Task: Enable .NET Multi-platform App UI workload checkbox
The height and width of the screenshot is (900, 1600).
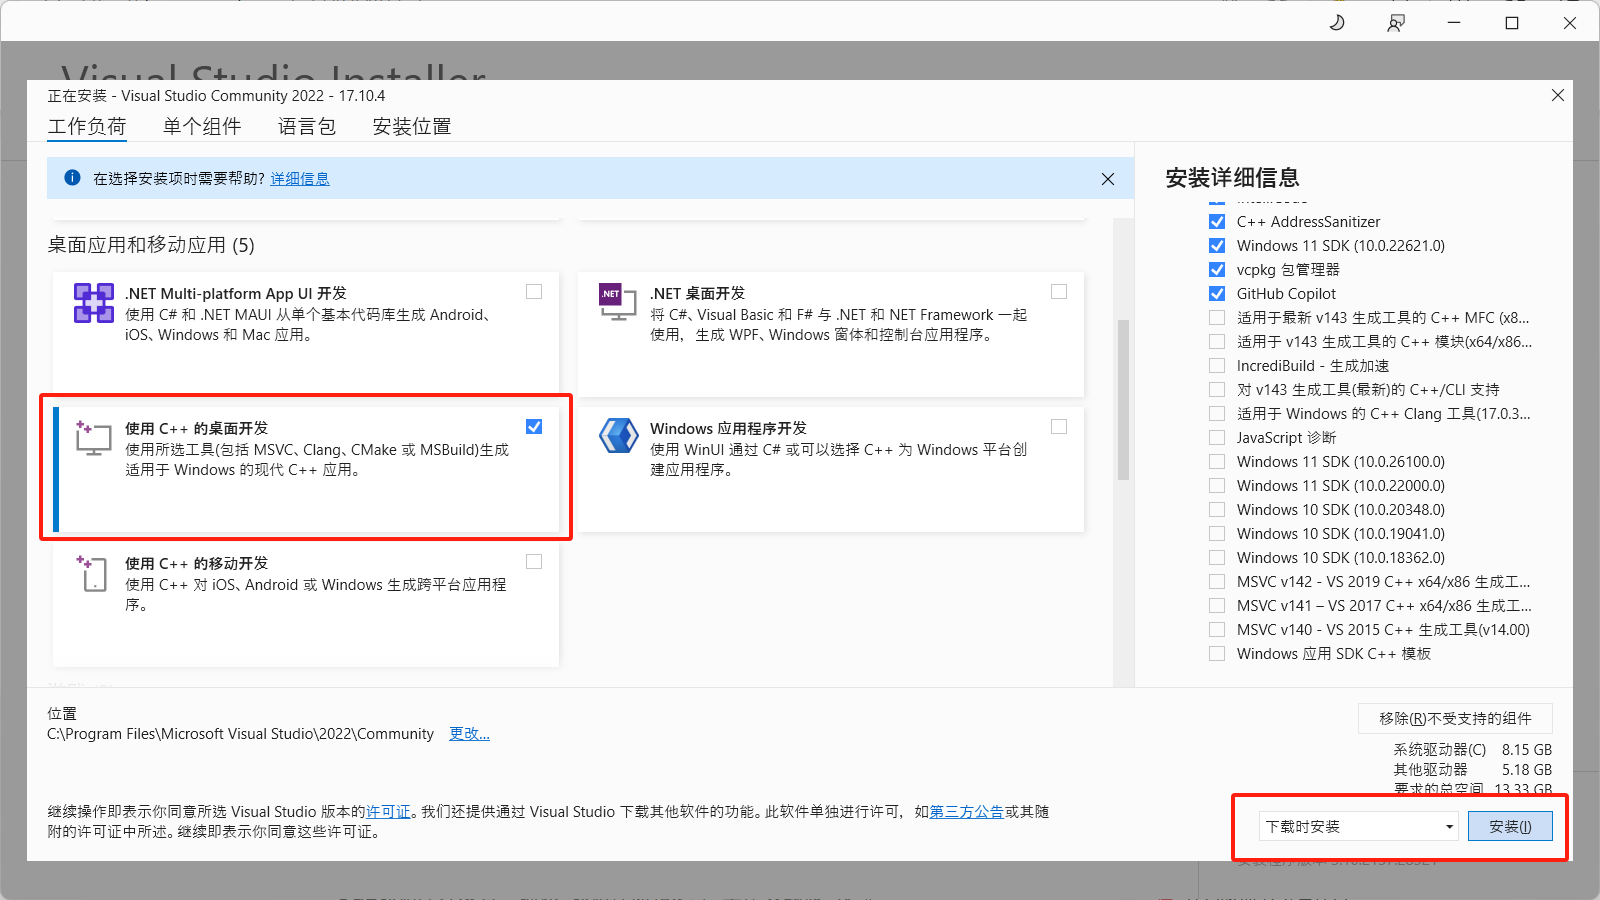Action: click(x=534, y=292)
